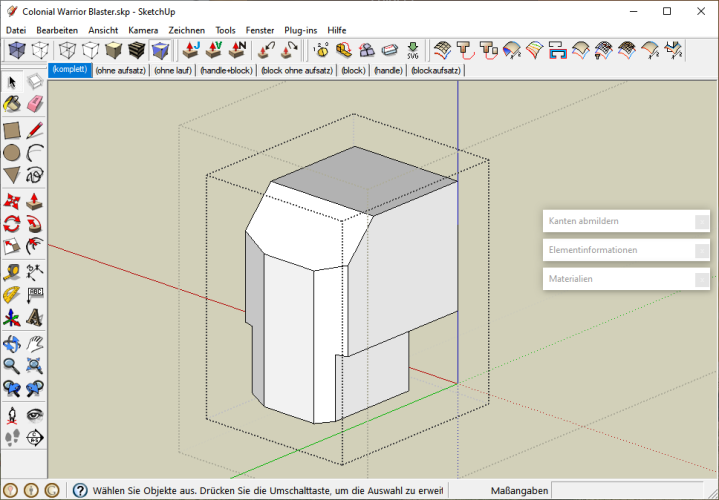Choose the Tape Measure tool

tap(12, 271)
